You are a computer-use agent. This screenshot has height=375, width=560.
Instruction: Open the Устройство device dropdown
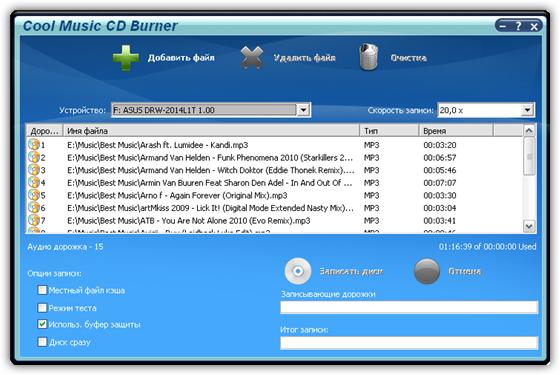pyautogui.click(x=303, y=110)
